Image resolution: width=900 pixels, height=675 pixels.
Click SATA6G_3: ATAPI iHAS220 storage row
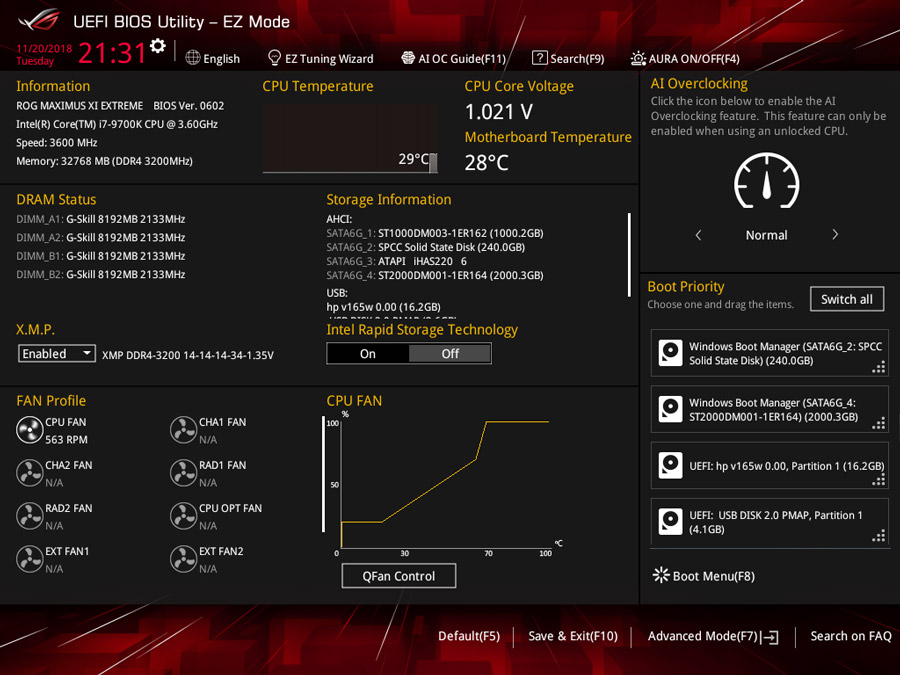point(397,261)
